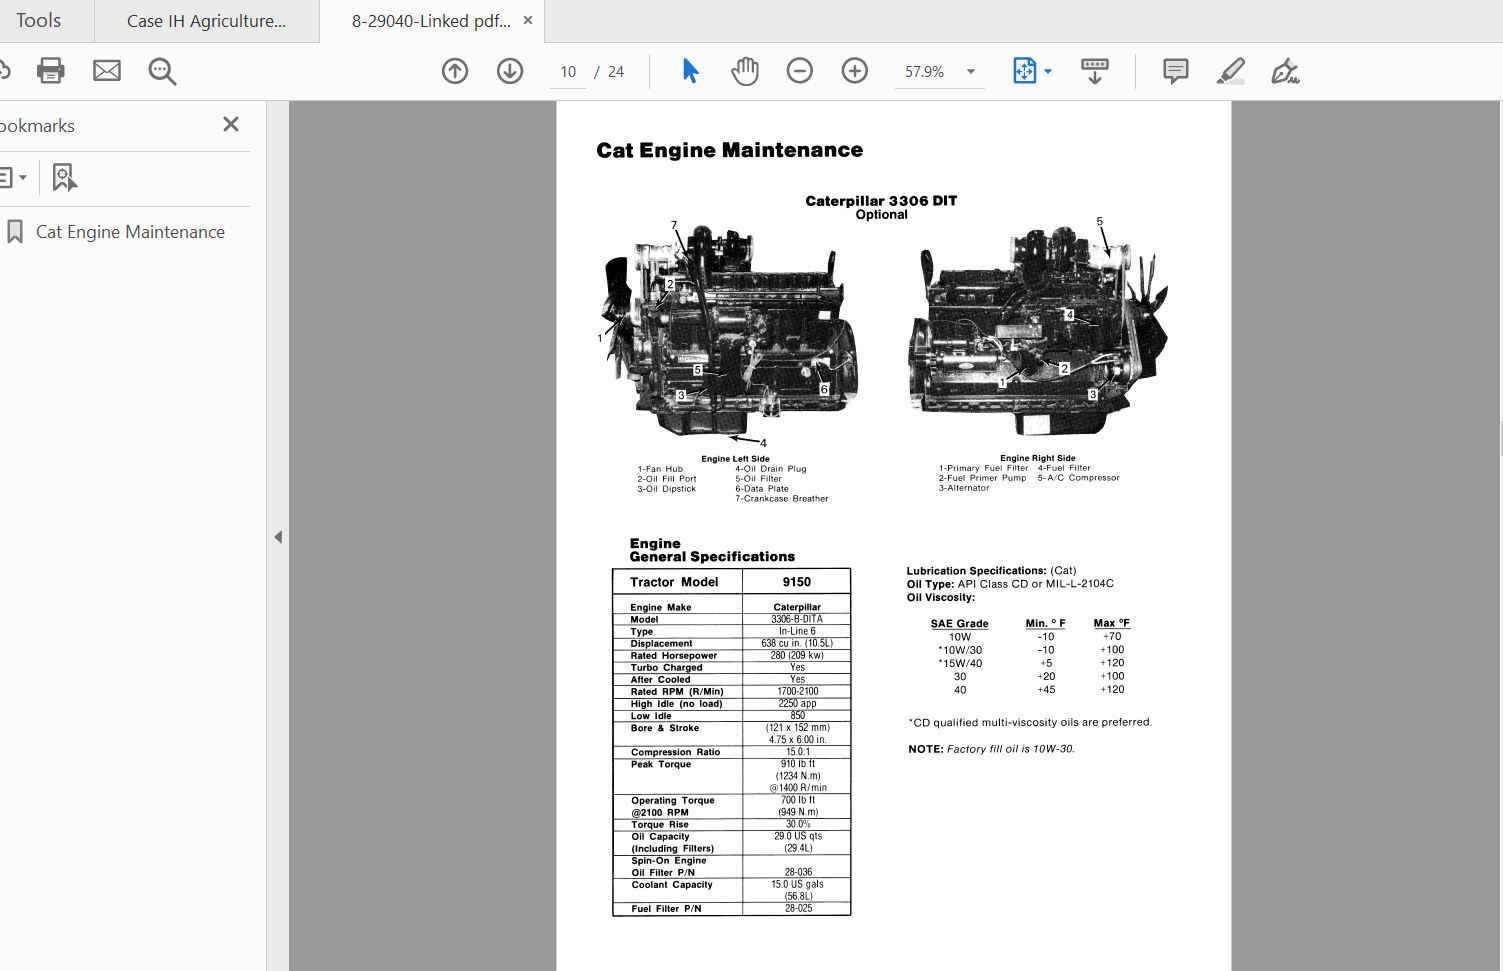The width and height of the screenshot is (1503, 971).
Task: Open the Find text magnifier tool
Action: (162, 71)
